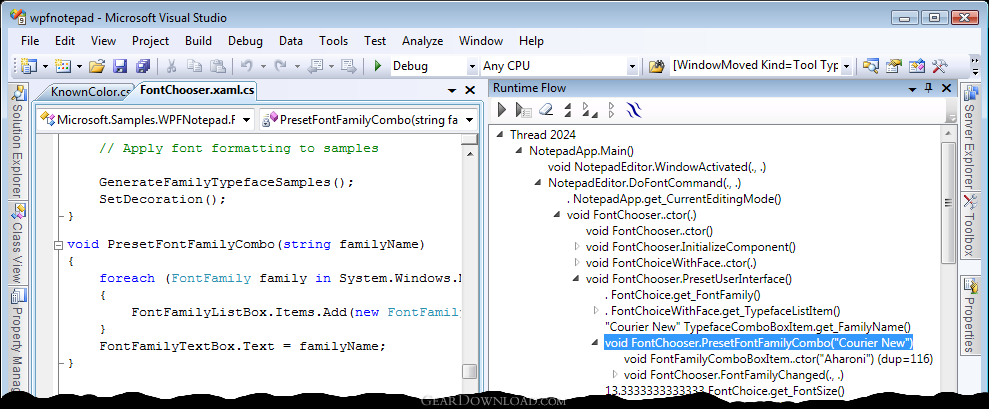Open the Build menu
The width and height of the screenshot is (989, 409).
tap(198, 40)
